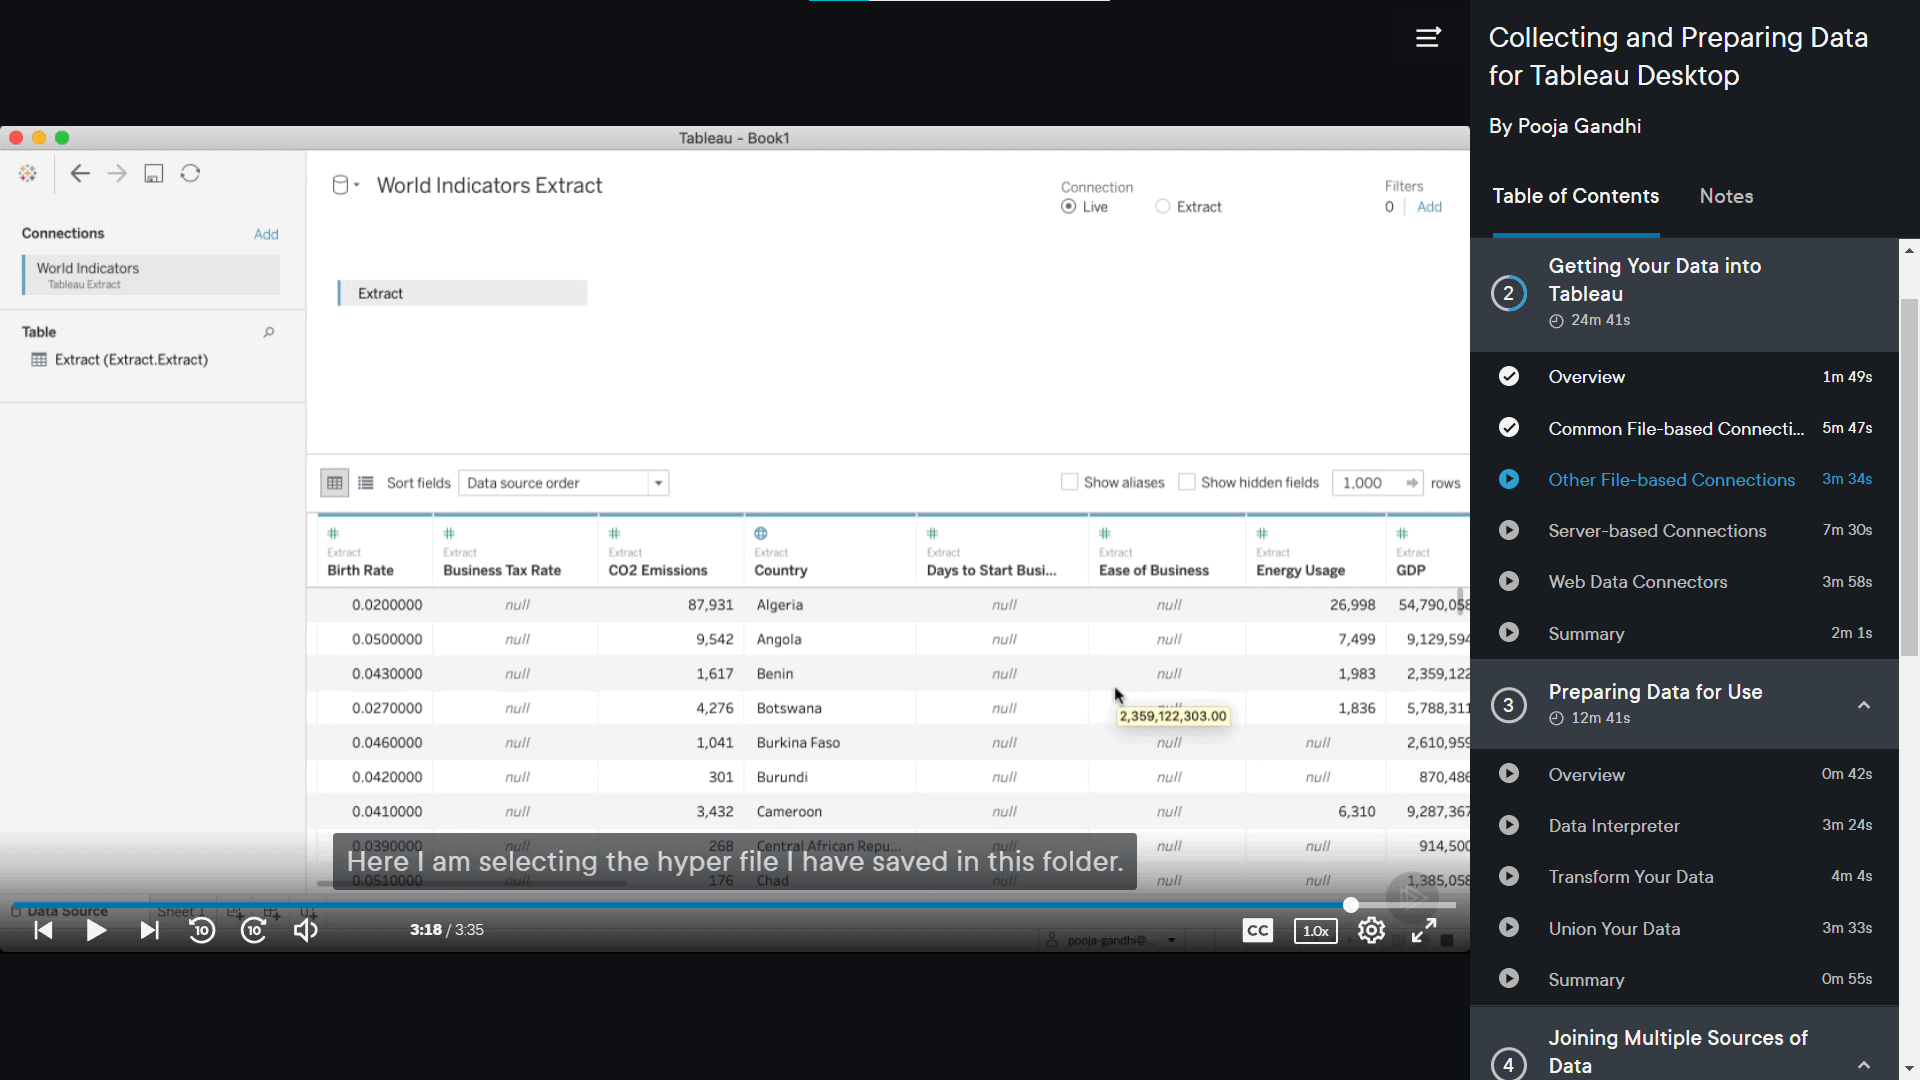Select the Extract connection radio button

pos(1162,206)
